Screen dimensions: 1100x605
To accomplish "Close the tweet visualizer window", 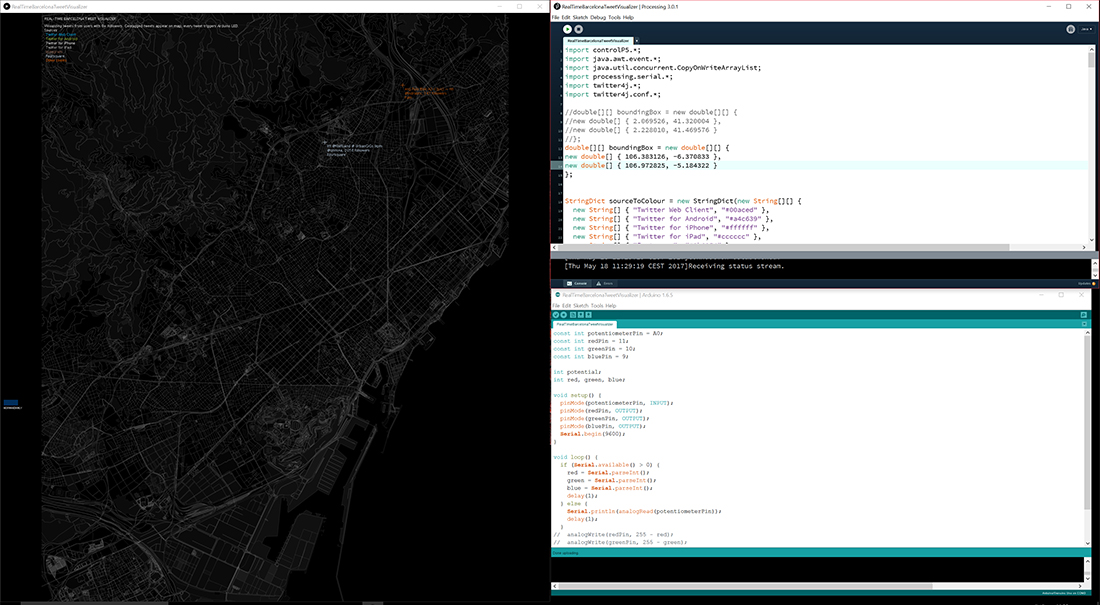I will coord(539,6).
